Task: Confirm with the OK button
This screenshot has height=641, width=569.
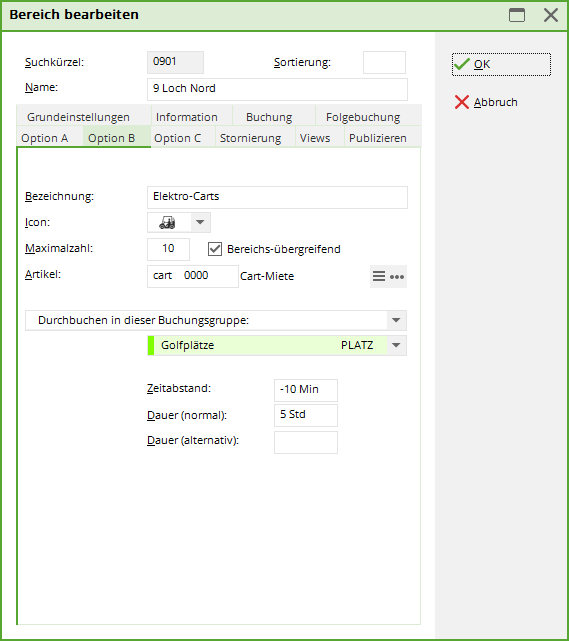Action: coord(501,64)
